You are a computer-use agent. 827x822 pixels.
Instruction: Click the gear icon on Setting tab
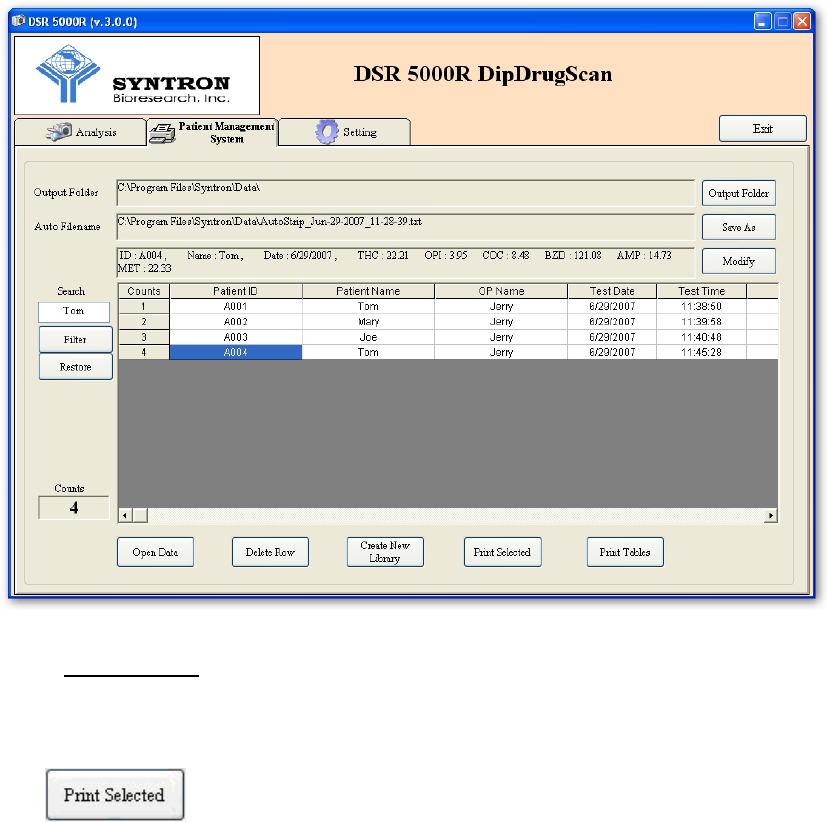[326, 132]
